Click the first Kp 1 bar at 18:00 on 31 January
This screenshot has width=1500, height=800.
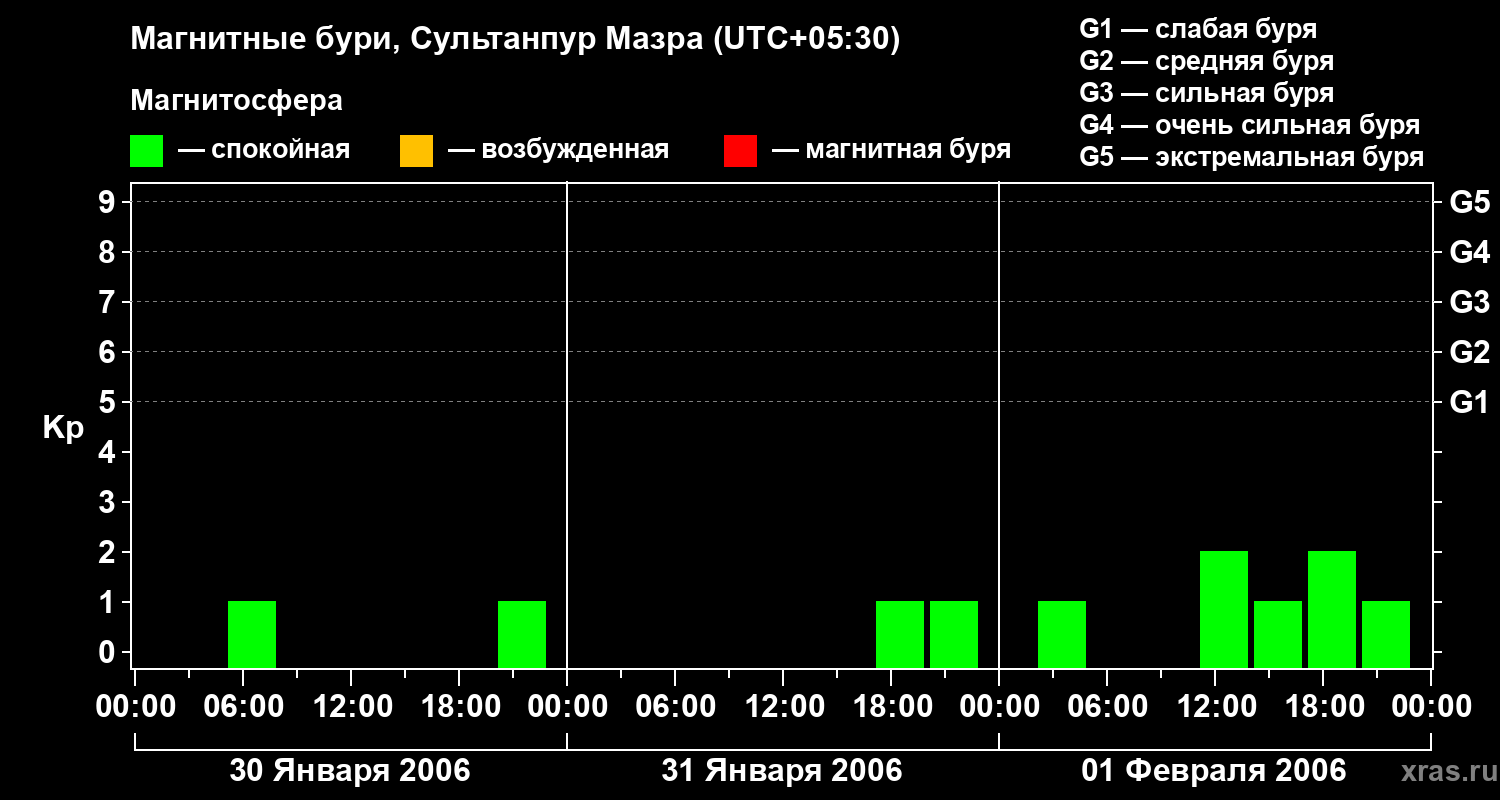click(900, 634)
